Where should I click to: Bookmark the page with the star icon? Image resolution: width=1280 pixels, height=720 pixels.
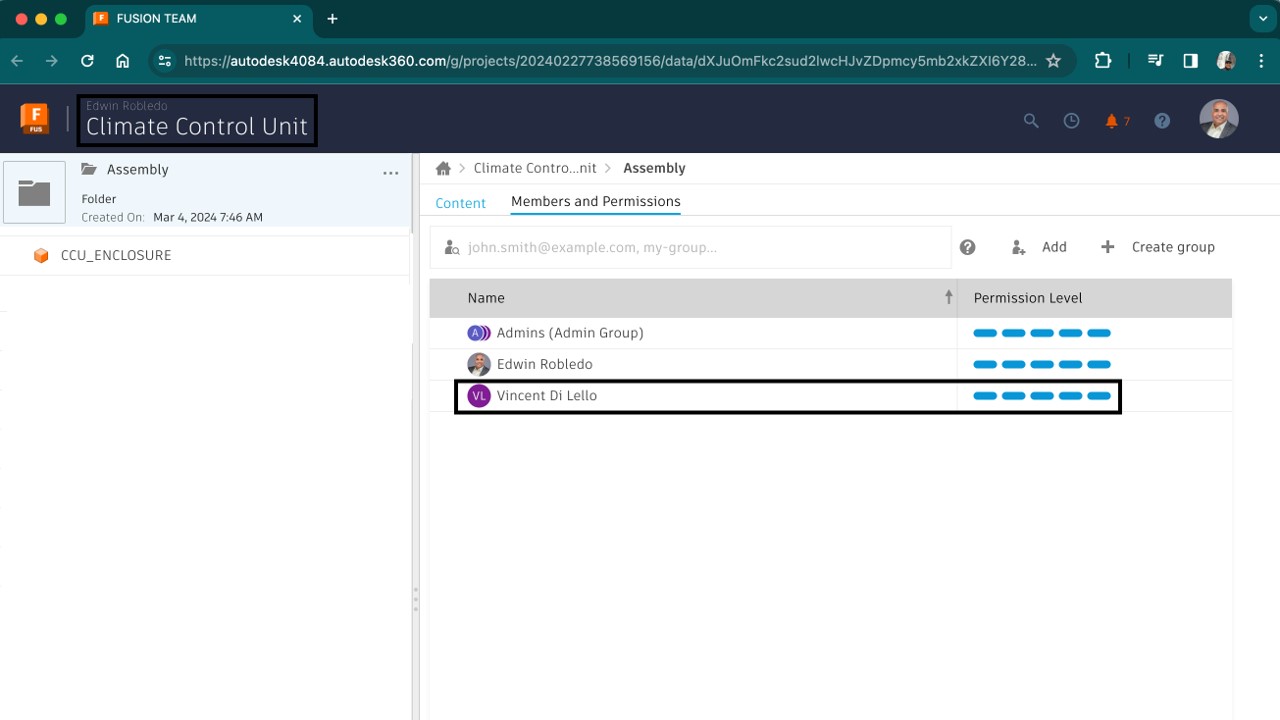[x=1053, y=60]
